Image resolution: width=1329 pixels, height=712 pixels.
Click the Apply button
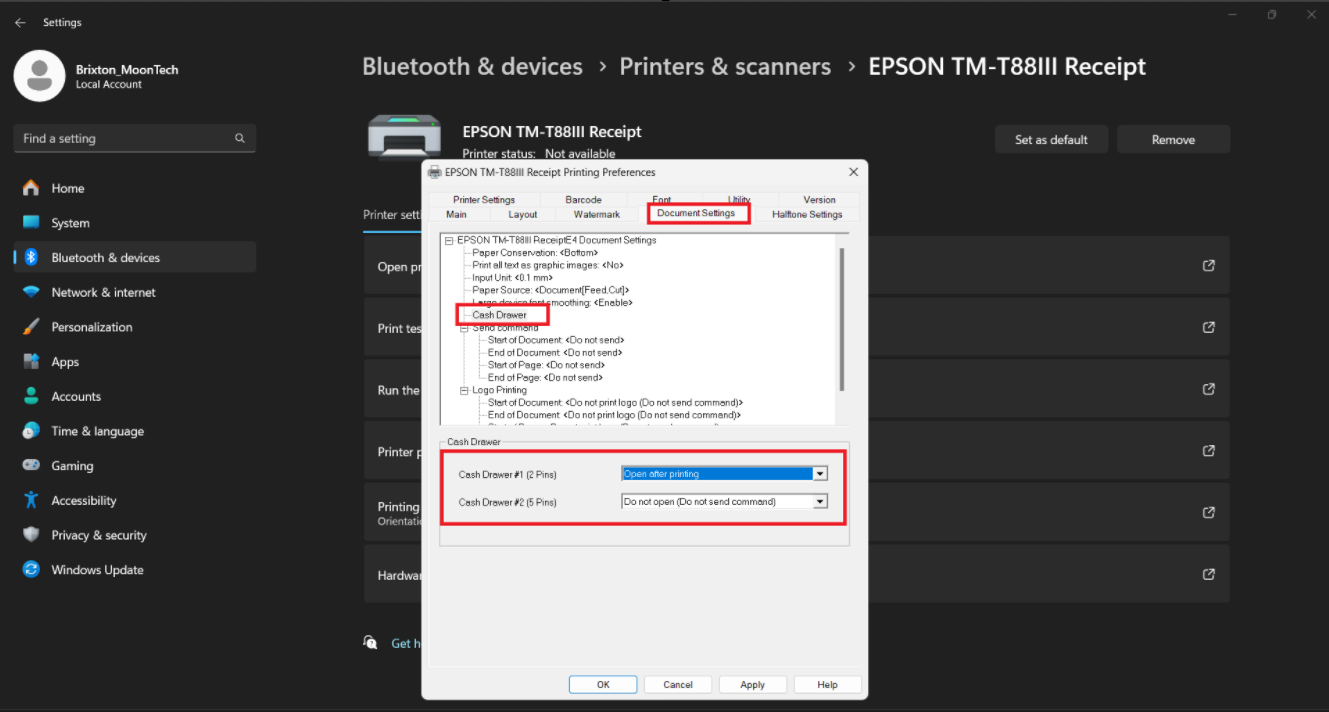[x=752, y=685]
